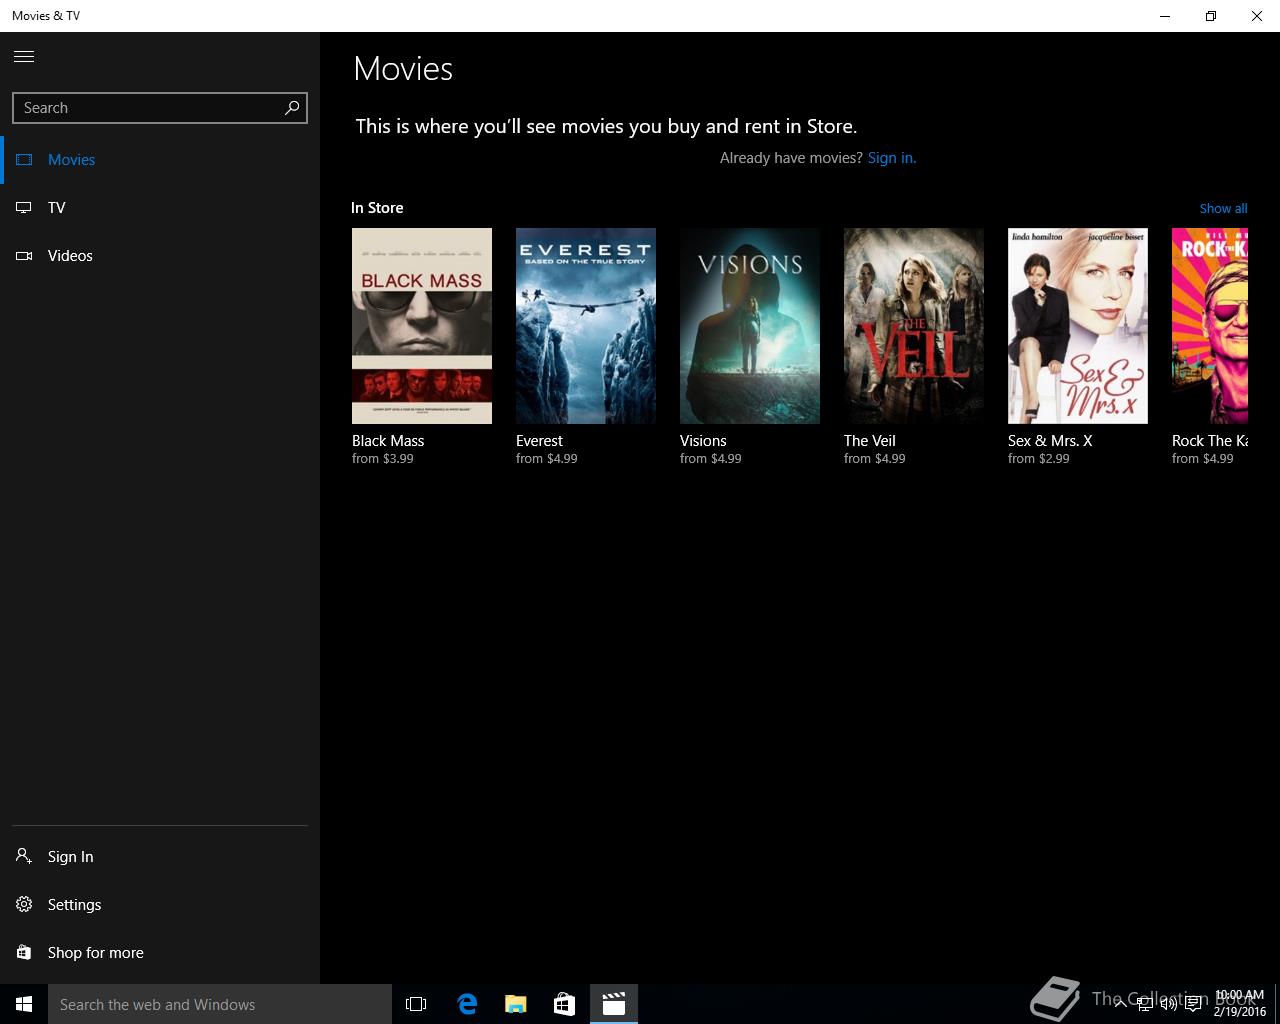The height and width of the screenshot is (1024, 1280).
Task: Click the volume speaker tray icon
Action: point(1168,1004)
